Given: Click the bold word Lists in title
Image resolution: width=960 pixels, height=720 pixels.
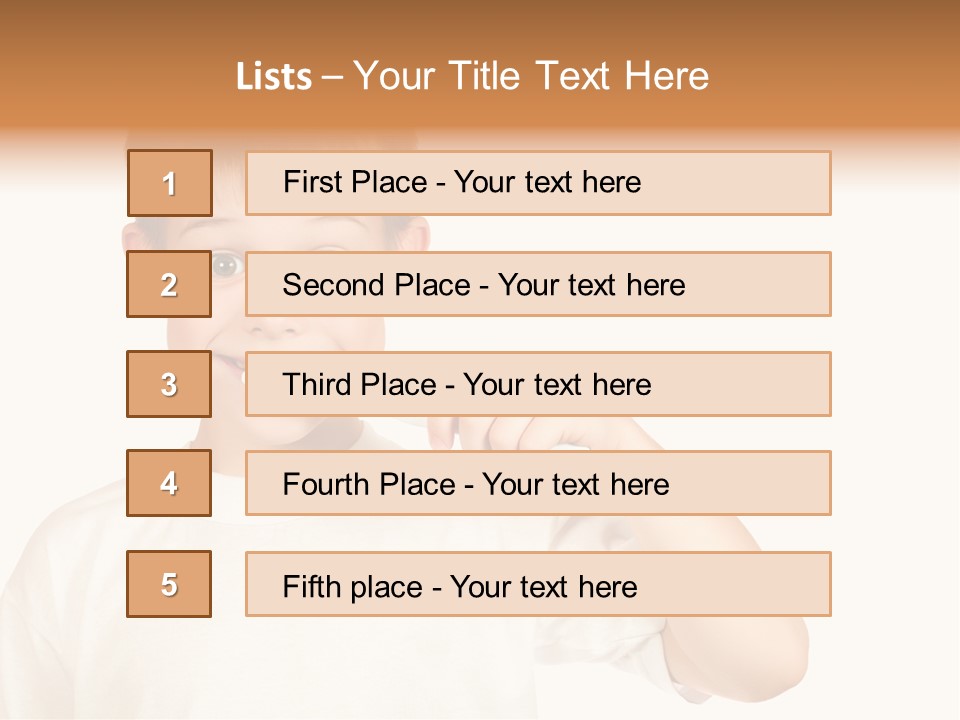Looking at the screenshot, I should click(274, 76).
